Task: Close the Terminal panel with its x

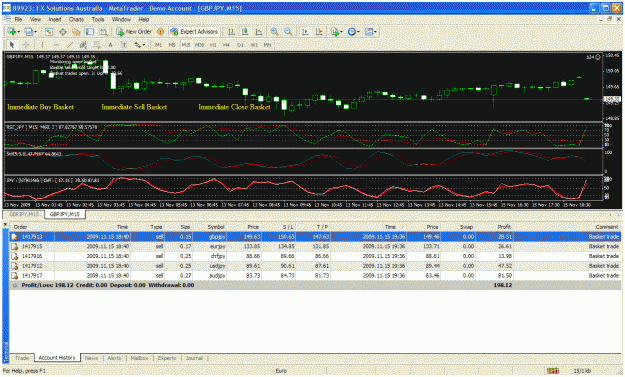Action: click(5, 225)
